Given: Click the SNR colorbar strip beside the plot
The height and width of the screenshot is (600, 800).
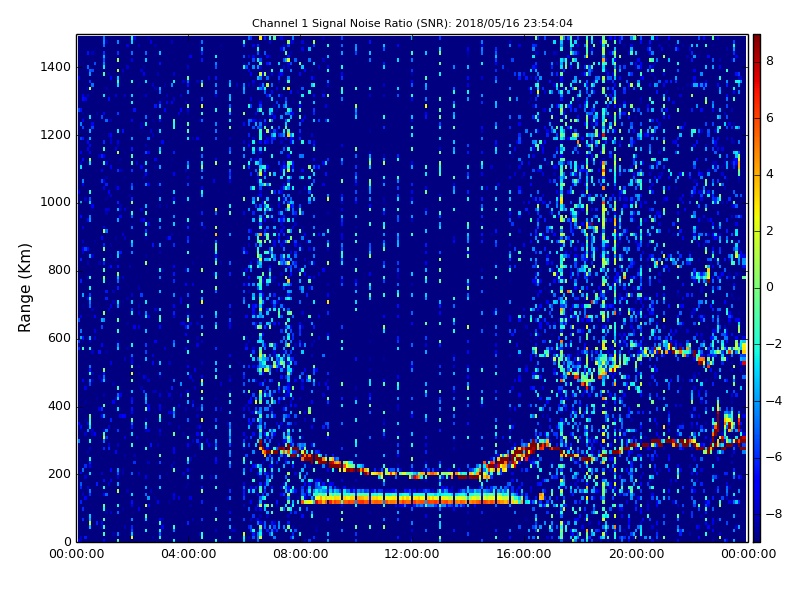Looking at the screenshot, I should click(757, 288).
